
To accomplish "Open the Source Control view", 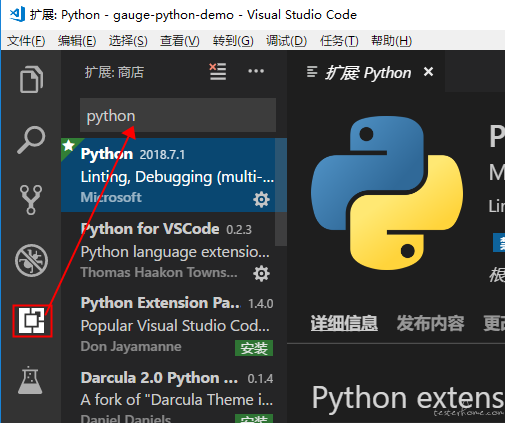I will click(31, 200).
